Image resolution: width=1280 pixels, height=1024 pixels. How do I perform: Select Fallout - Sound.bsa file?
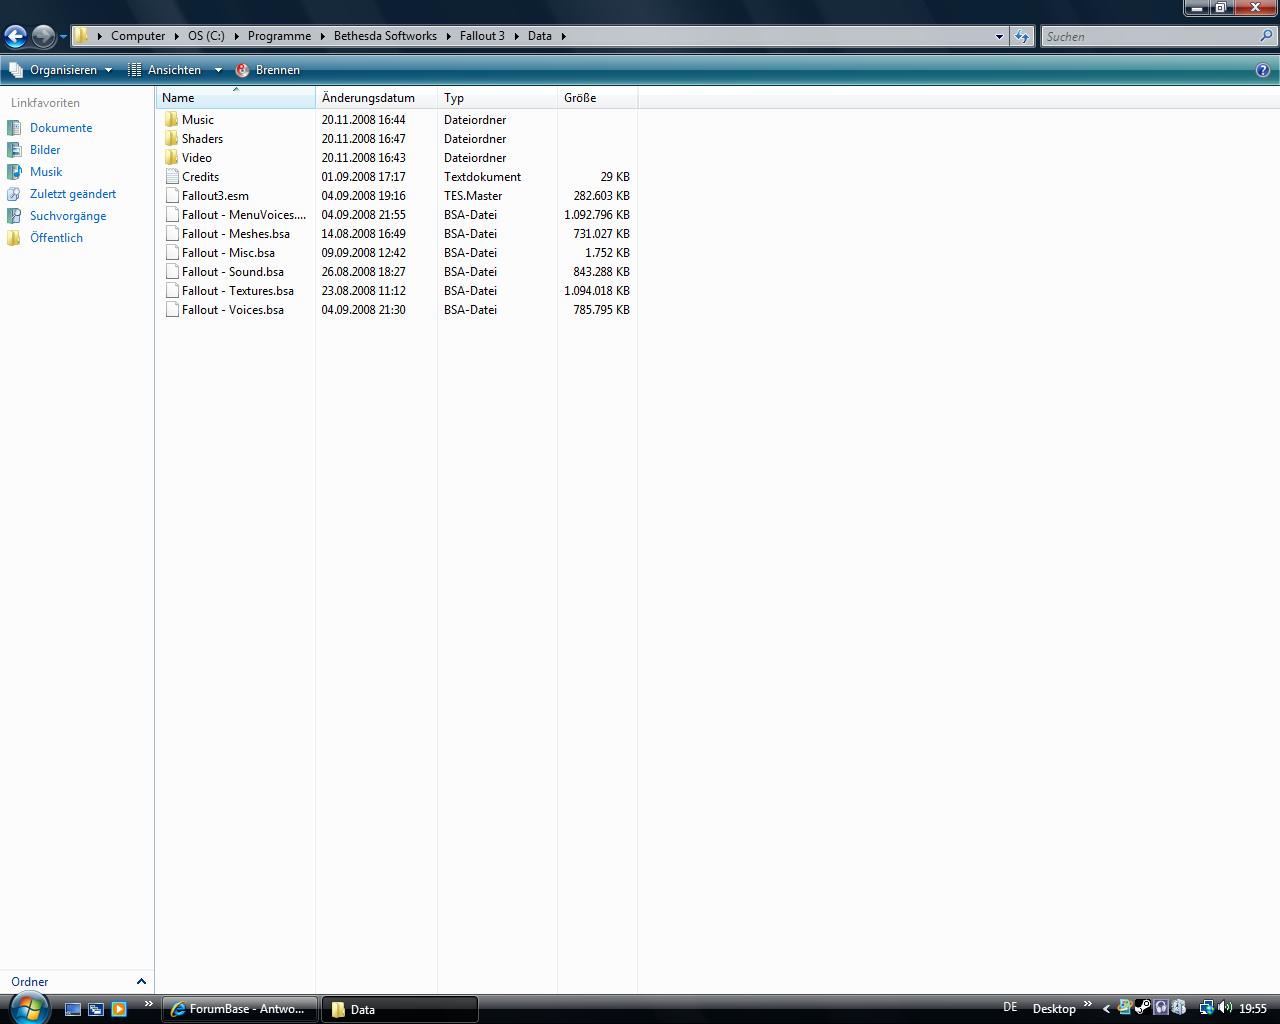tap(233, 272)
